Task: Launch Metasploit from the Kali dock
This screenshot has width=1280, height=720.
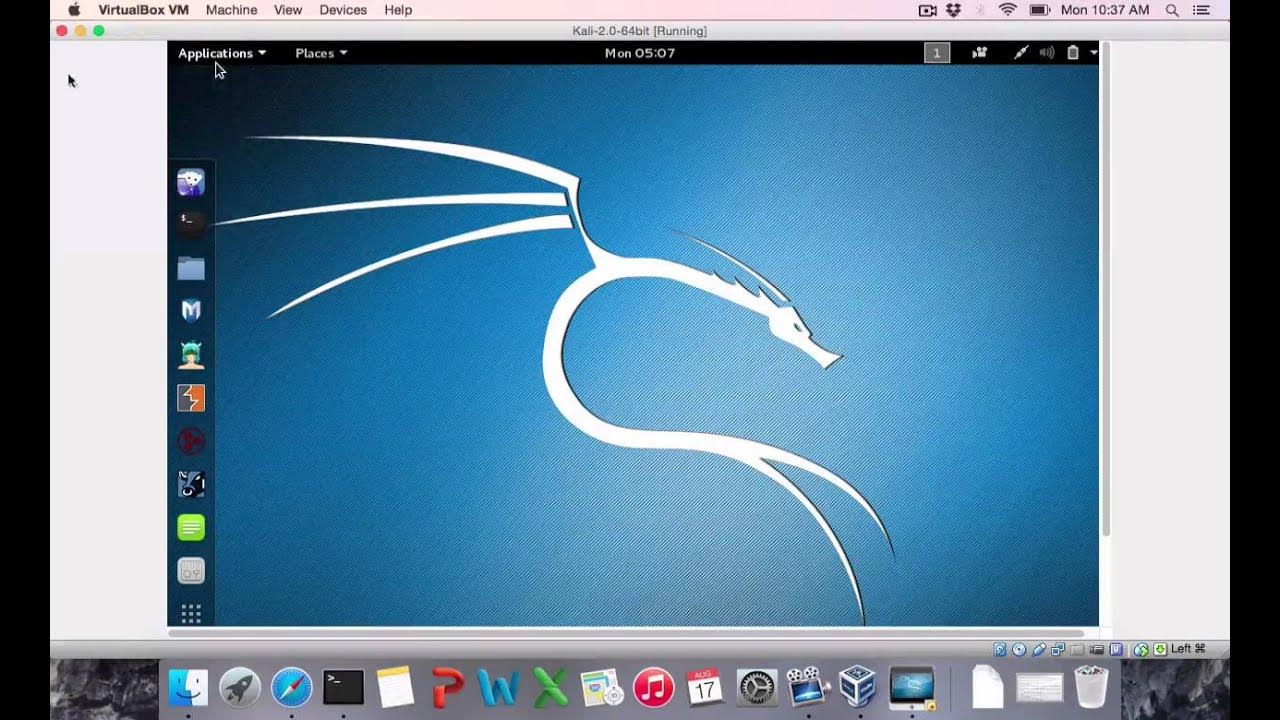Action: pos(191,311)
